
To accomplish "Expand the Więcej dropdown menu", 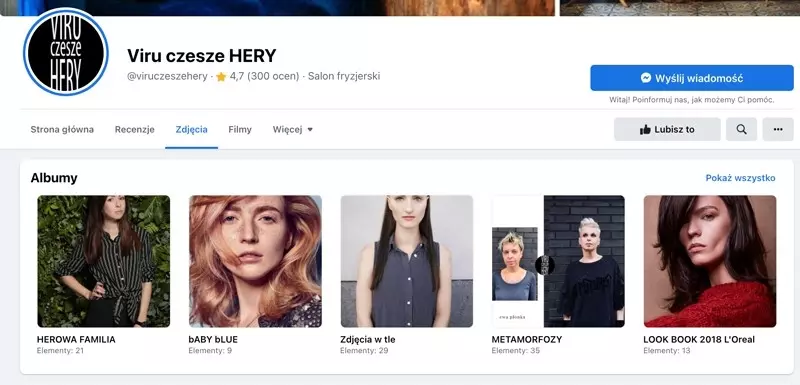I will point(293,130).
